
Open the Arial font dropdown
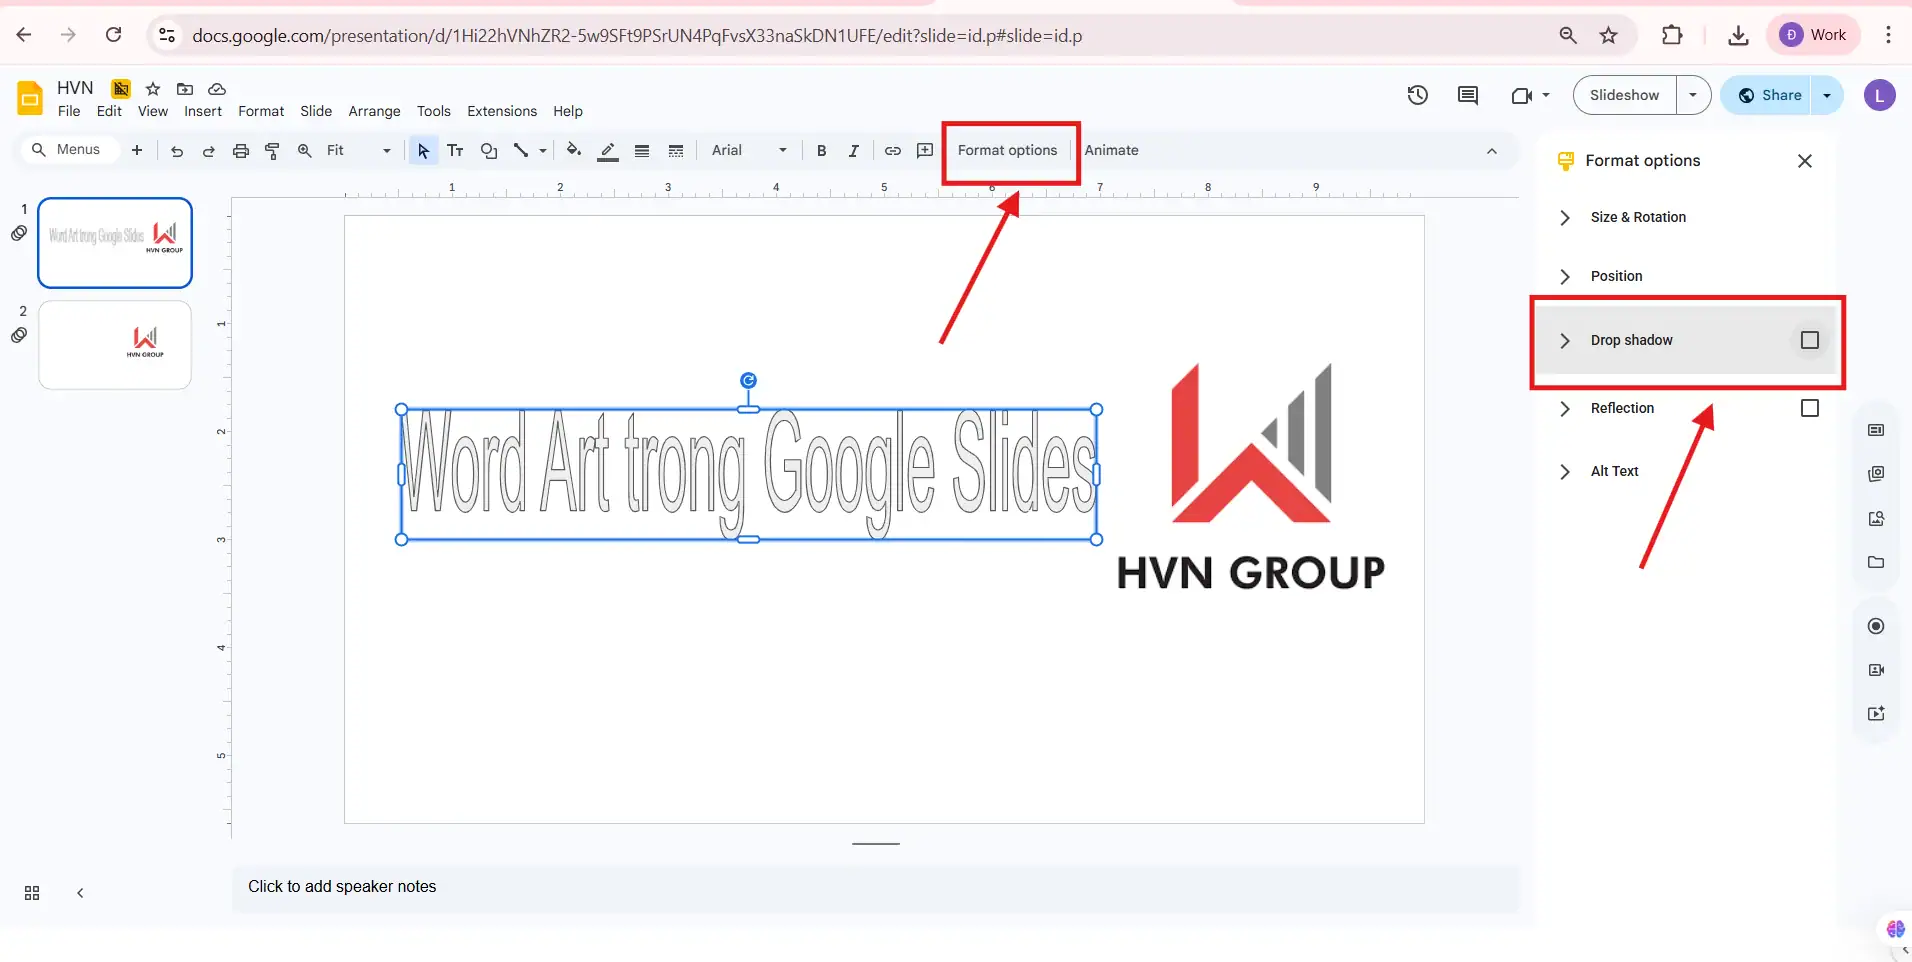748,150
